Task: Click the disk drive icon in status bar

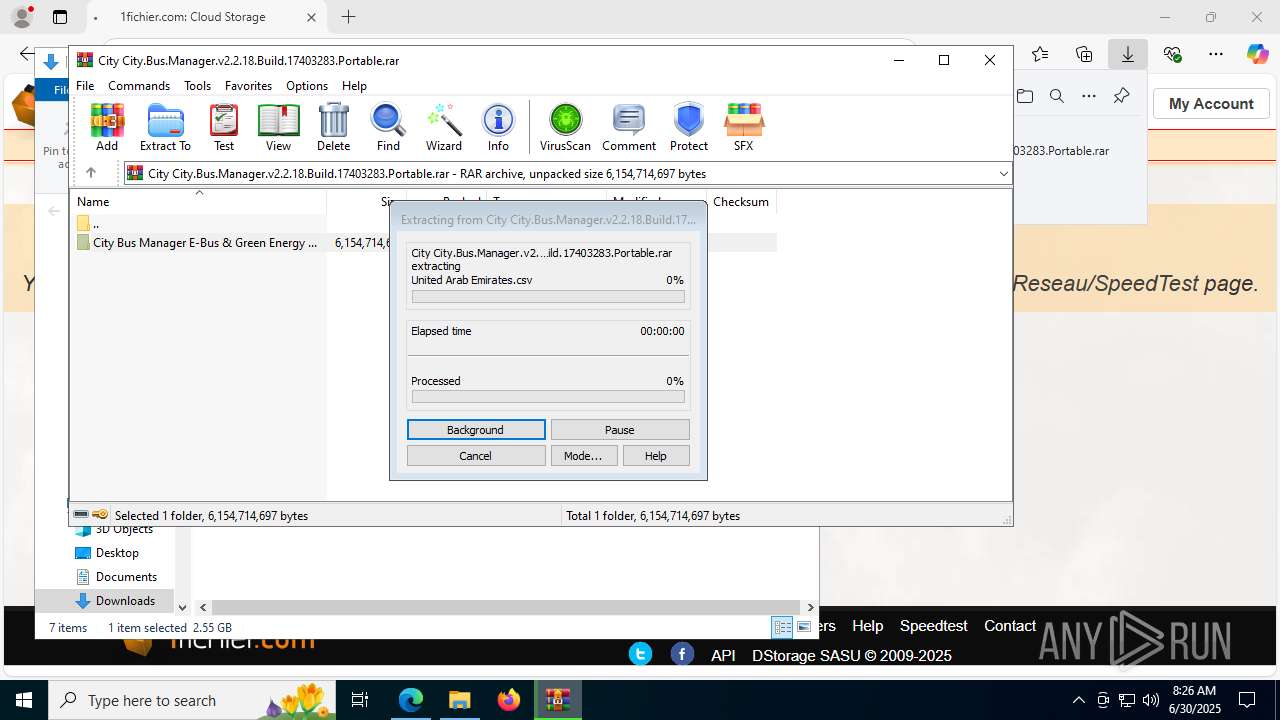Action: pyautogui.click(x=81, y=515)
